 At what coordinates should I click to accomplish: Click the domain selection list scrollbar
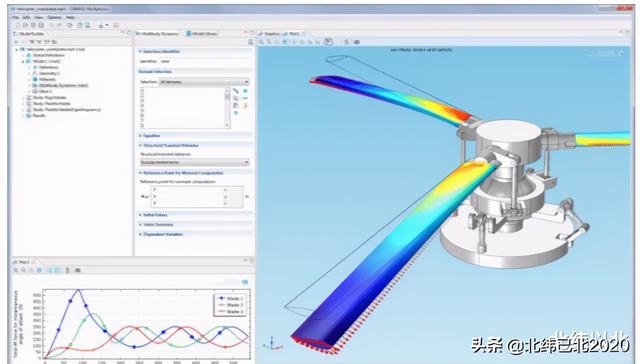click(227, 108)
